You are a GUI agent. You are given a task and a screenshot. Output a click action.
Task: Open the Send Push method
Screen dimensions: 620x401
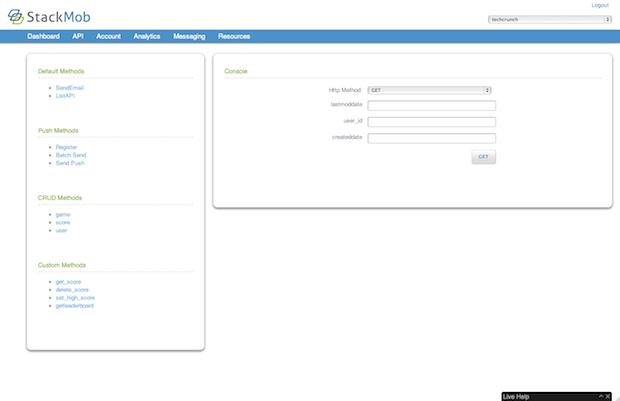pyautogui.click(x=70, y=163)
